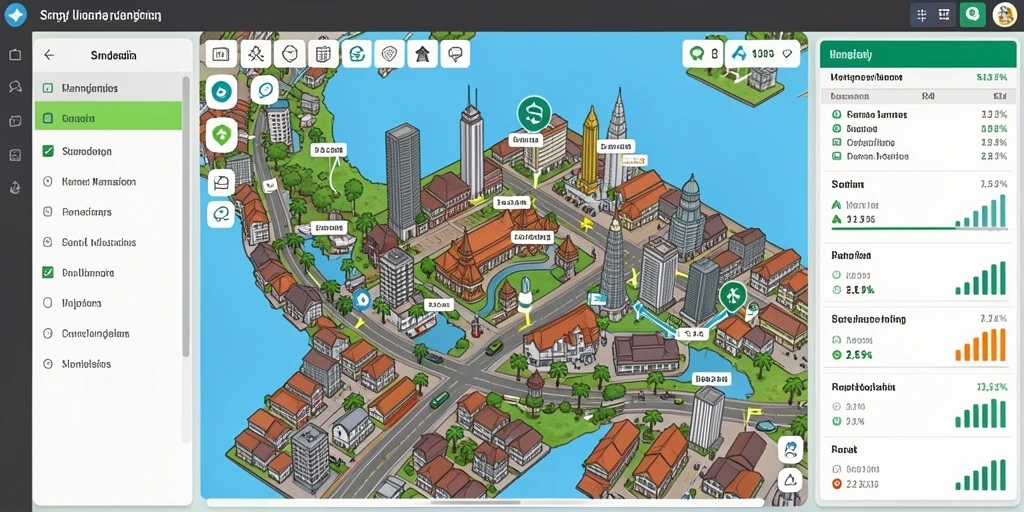
Task: Click the teal bar chart in the right panel
Action: 980,210
